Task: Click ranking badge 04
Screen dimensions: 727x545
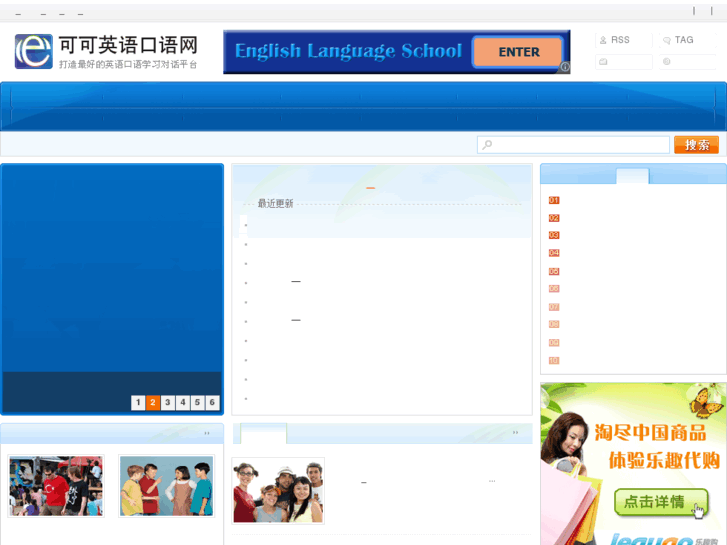Action: [x=554, y=253]
